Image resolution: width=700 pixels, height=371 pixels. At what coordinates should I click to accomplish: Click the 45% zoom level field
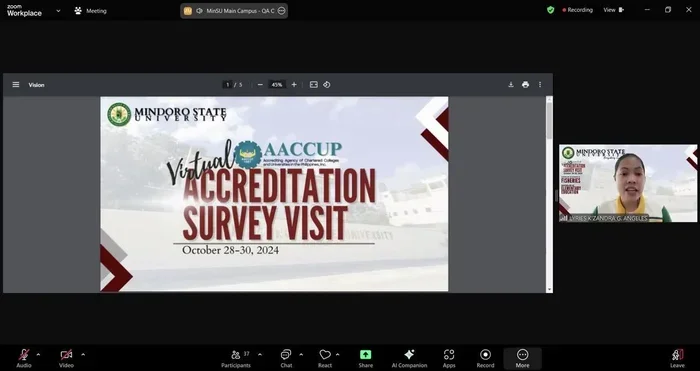[277, 85]
